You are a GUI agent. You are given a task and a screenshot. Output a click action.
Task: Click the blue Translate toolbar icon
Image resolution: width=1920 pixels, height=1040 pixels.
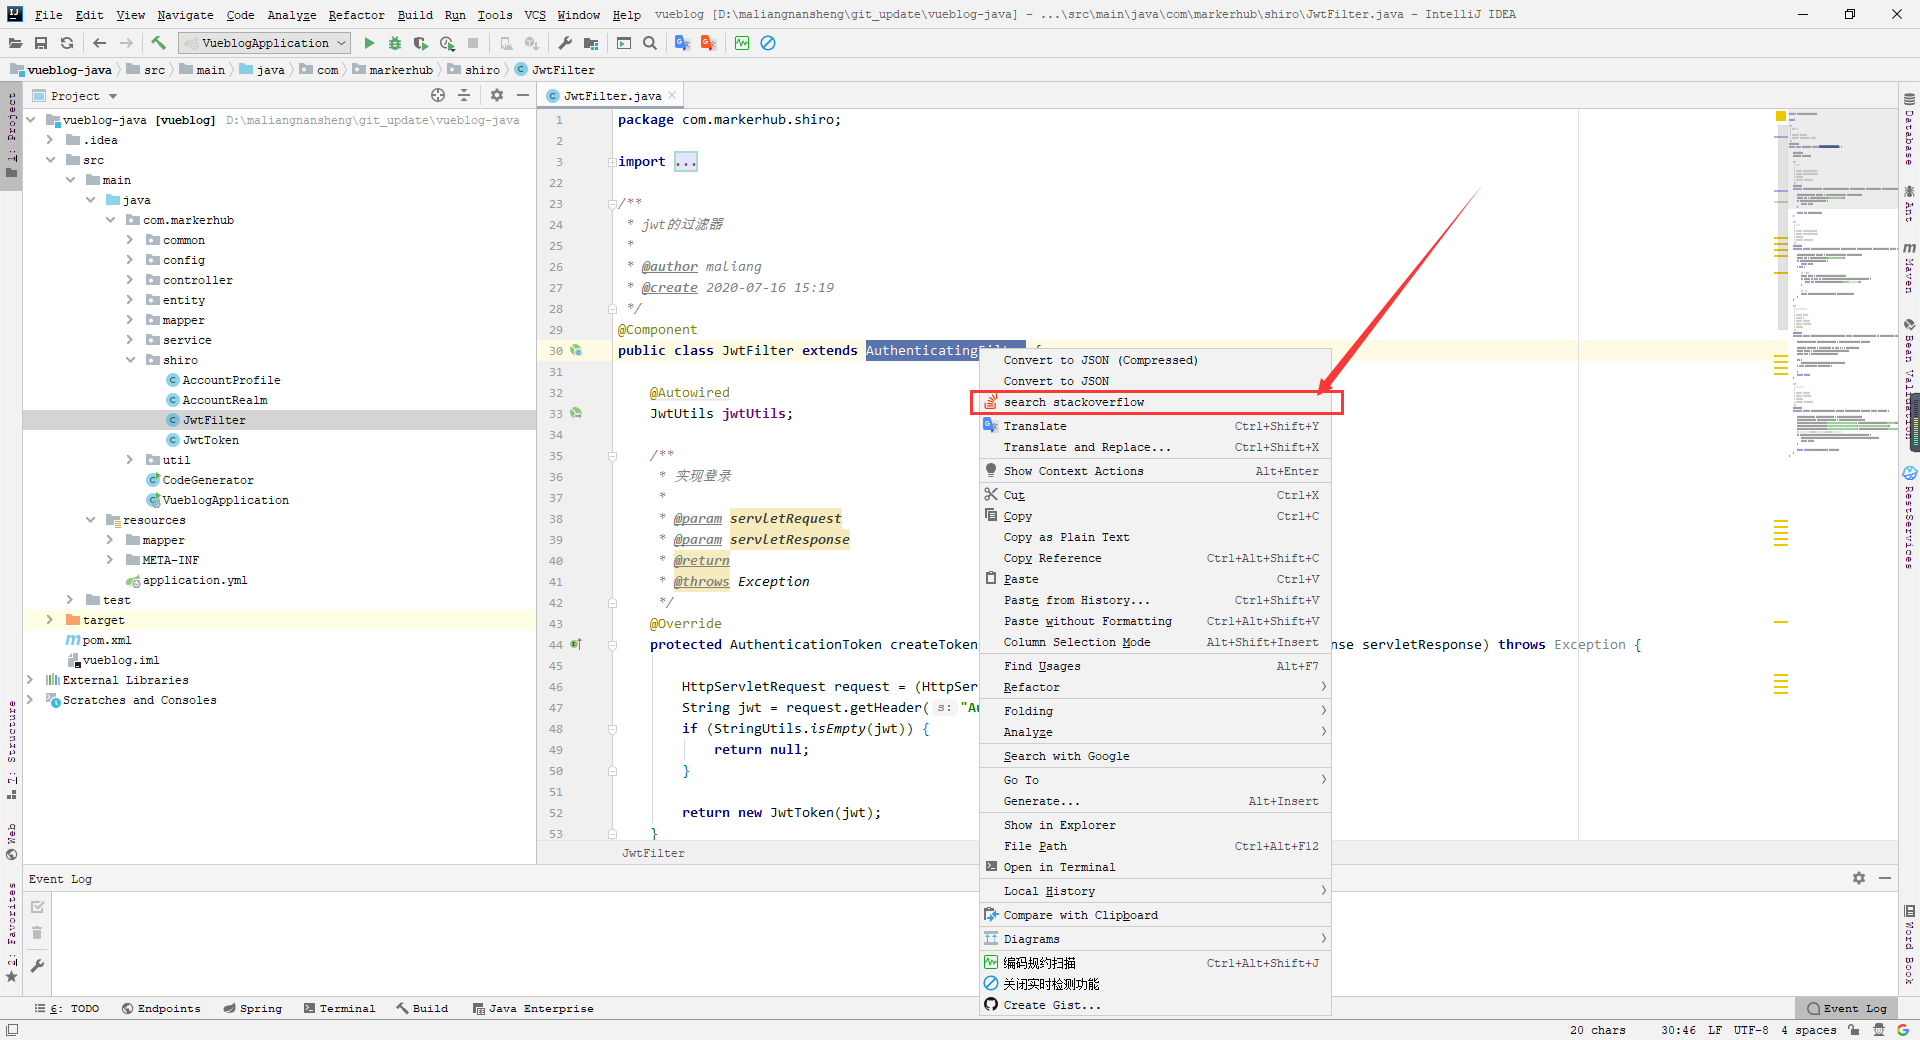click(x=682, y=43)
